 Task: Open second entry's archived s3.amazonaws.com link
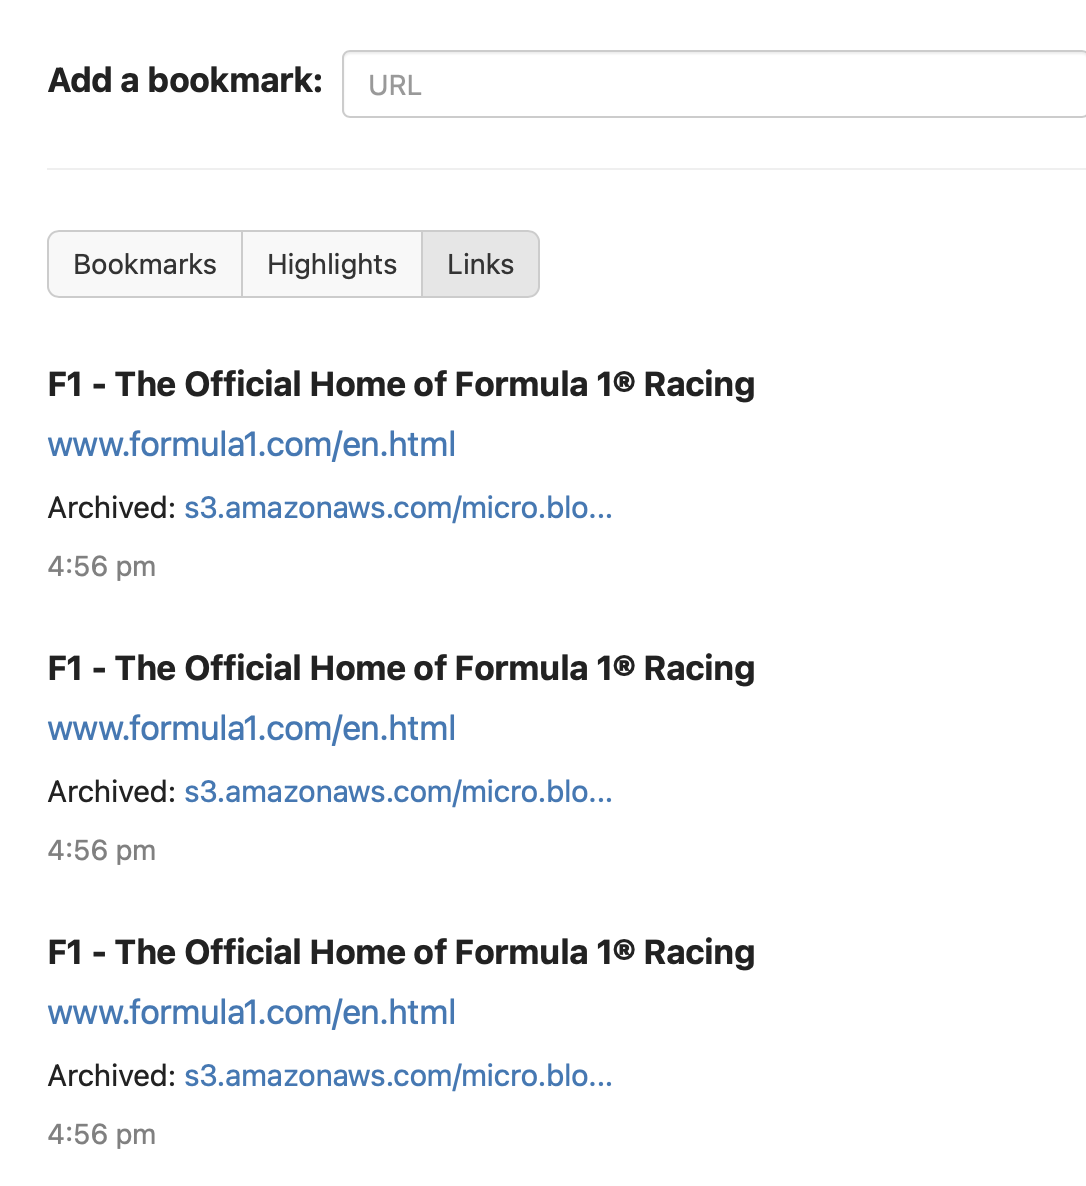pyautogui.click(x=399, y=792)
